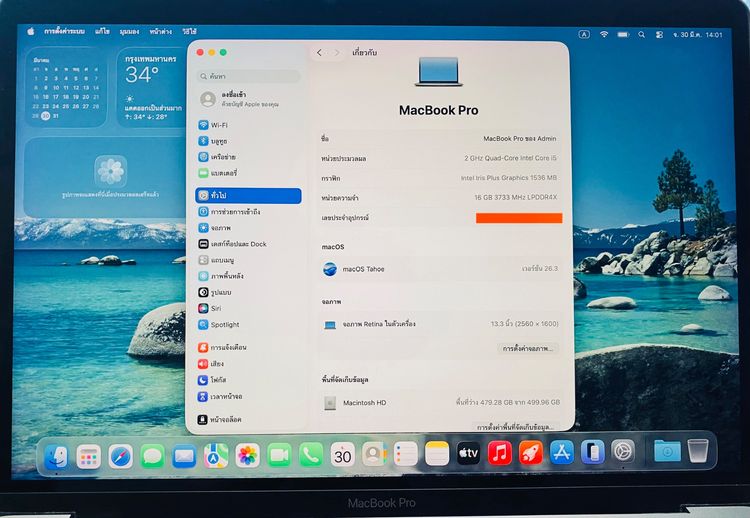Screen dimensions: 750x518
Task: Open the มุมมอง (View) menu
Action: (129, 32)
